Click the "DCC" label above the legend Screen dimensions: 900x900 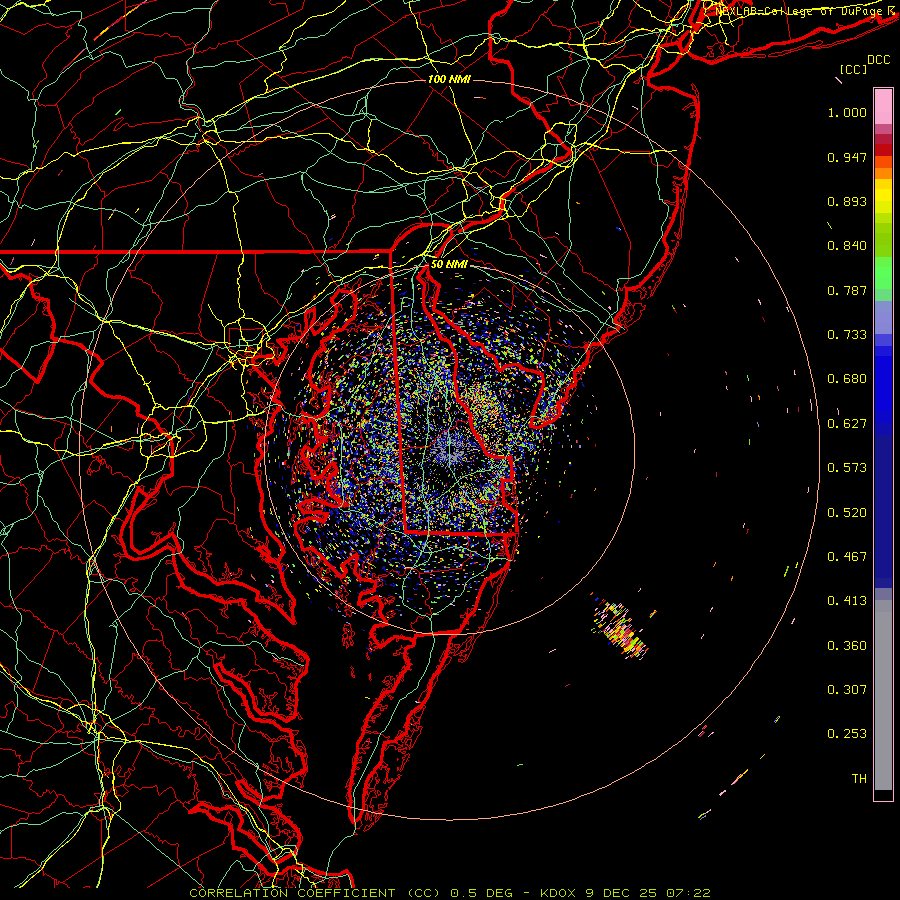(x=878, y=60)
